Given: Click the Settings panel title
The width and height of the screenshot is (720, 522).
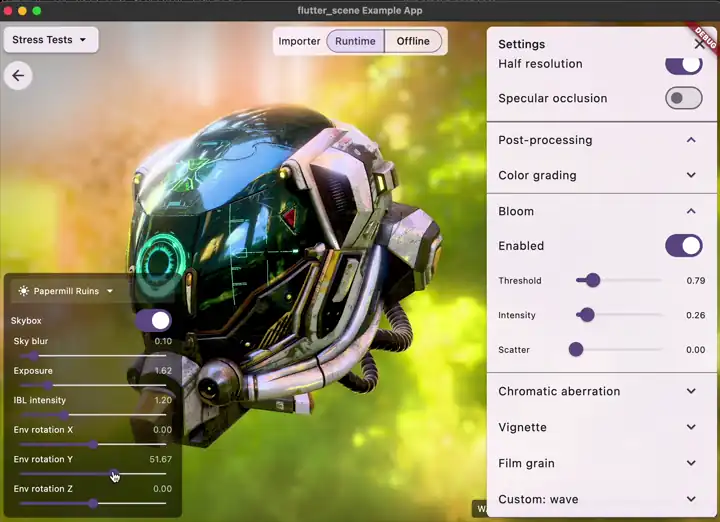Looking at the screenshot, I should (x=522, y=44).
